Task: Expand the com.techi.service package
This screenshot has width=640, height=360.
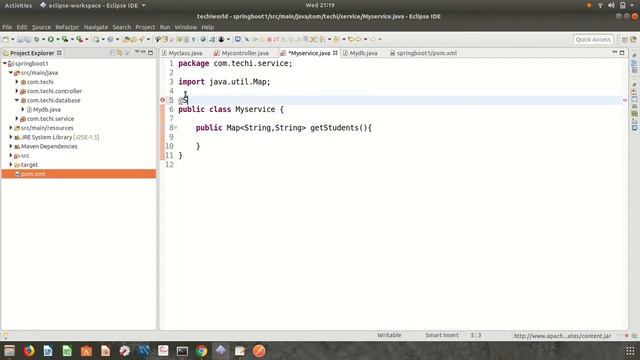Action: pyautogui.click(x=17, y=118)
